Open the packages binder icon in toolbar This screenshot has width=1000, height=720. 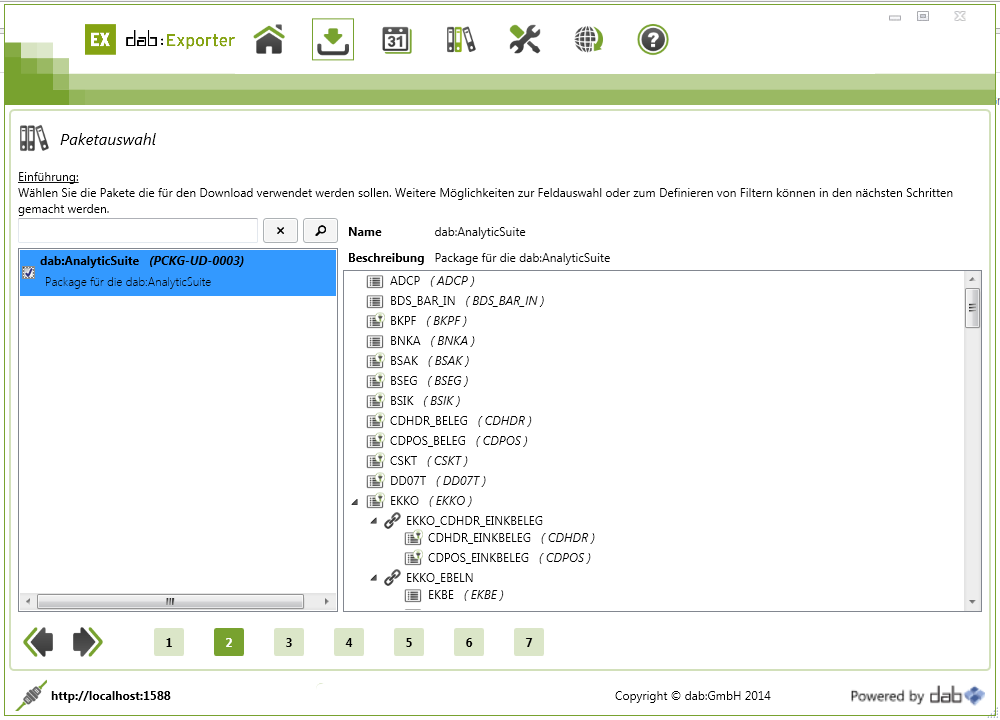(x=460, y=40)
